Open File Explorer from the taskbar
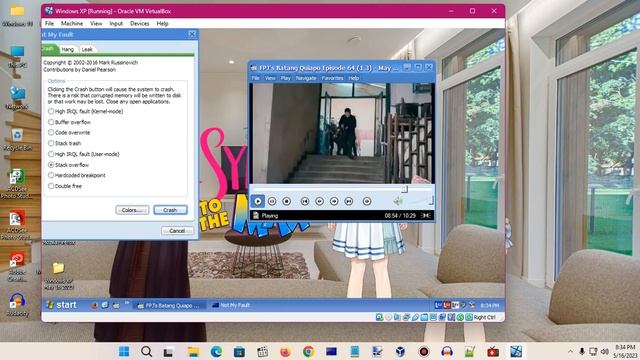 [x=193, y=351]
